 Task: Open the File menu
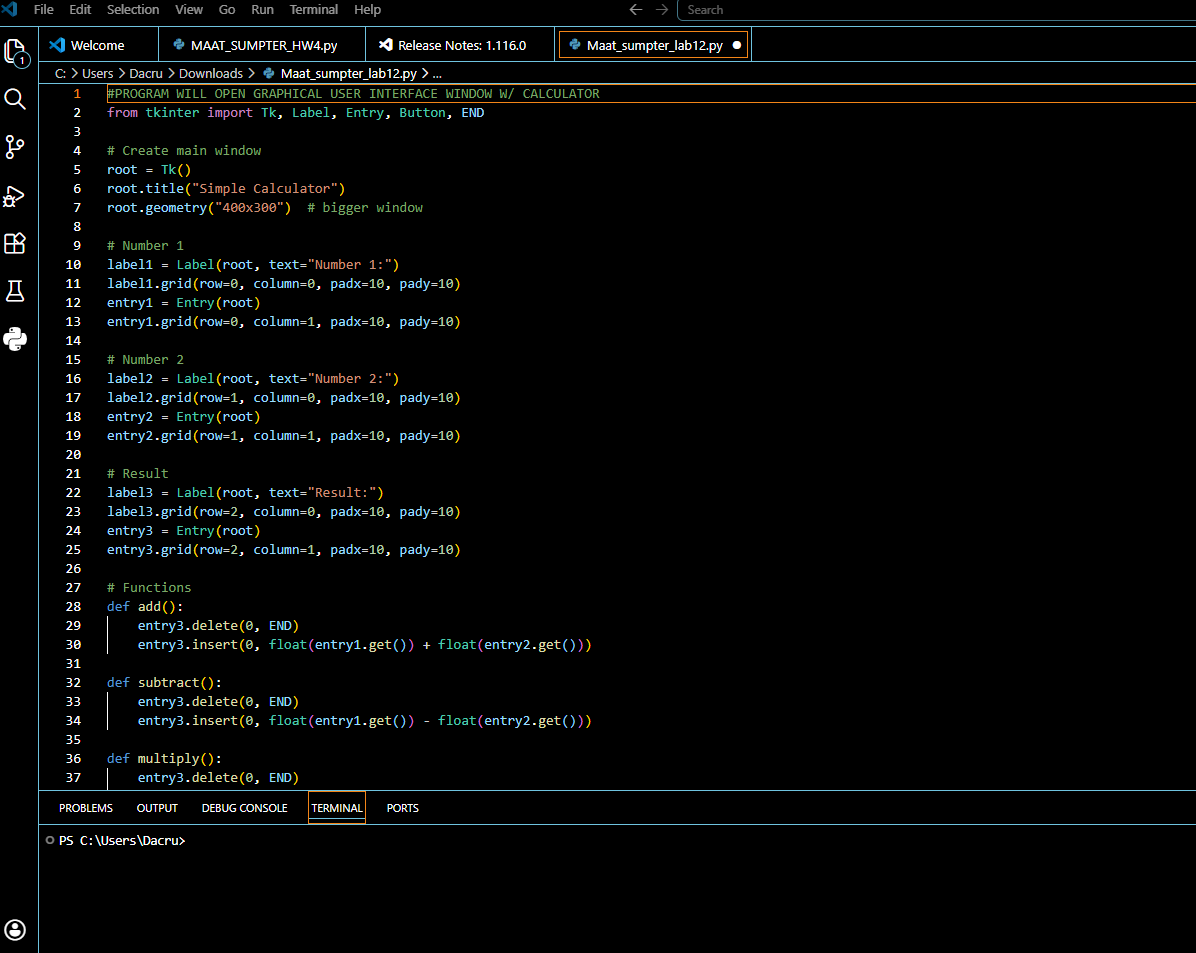click(44, 10)
